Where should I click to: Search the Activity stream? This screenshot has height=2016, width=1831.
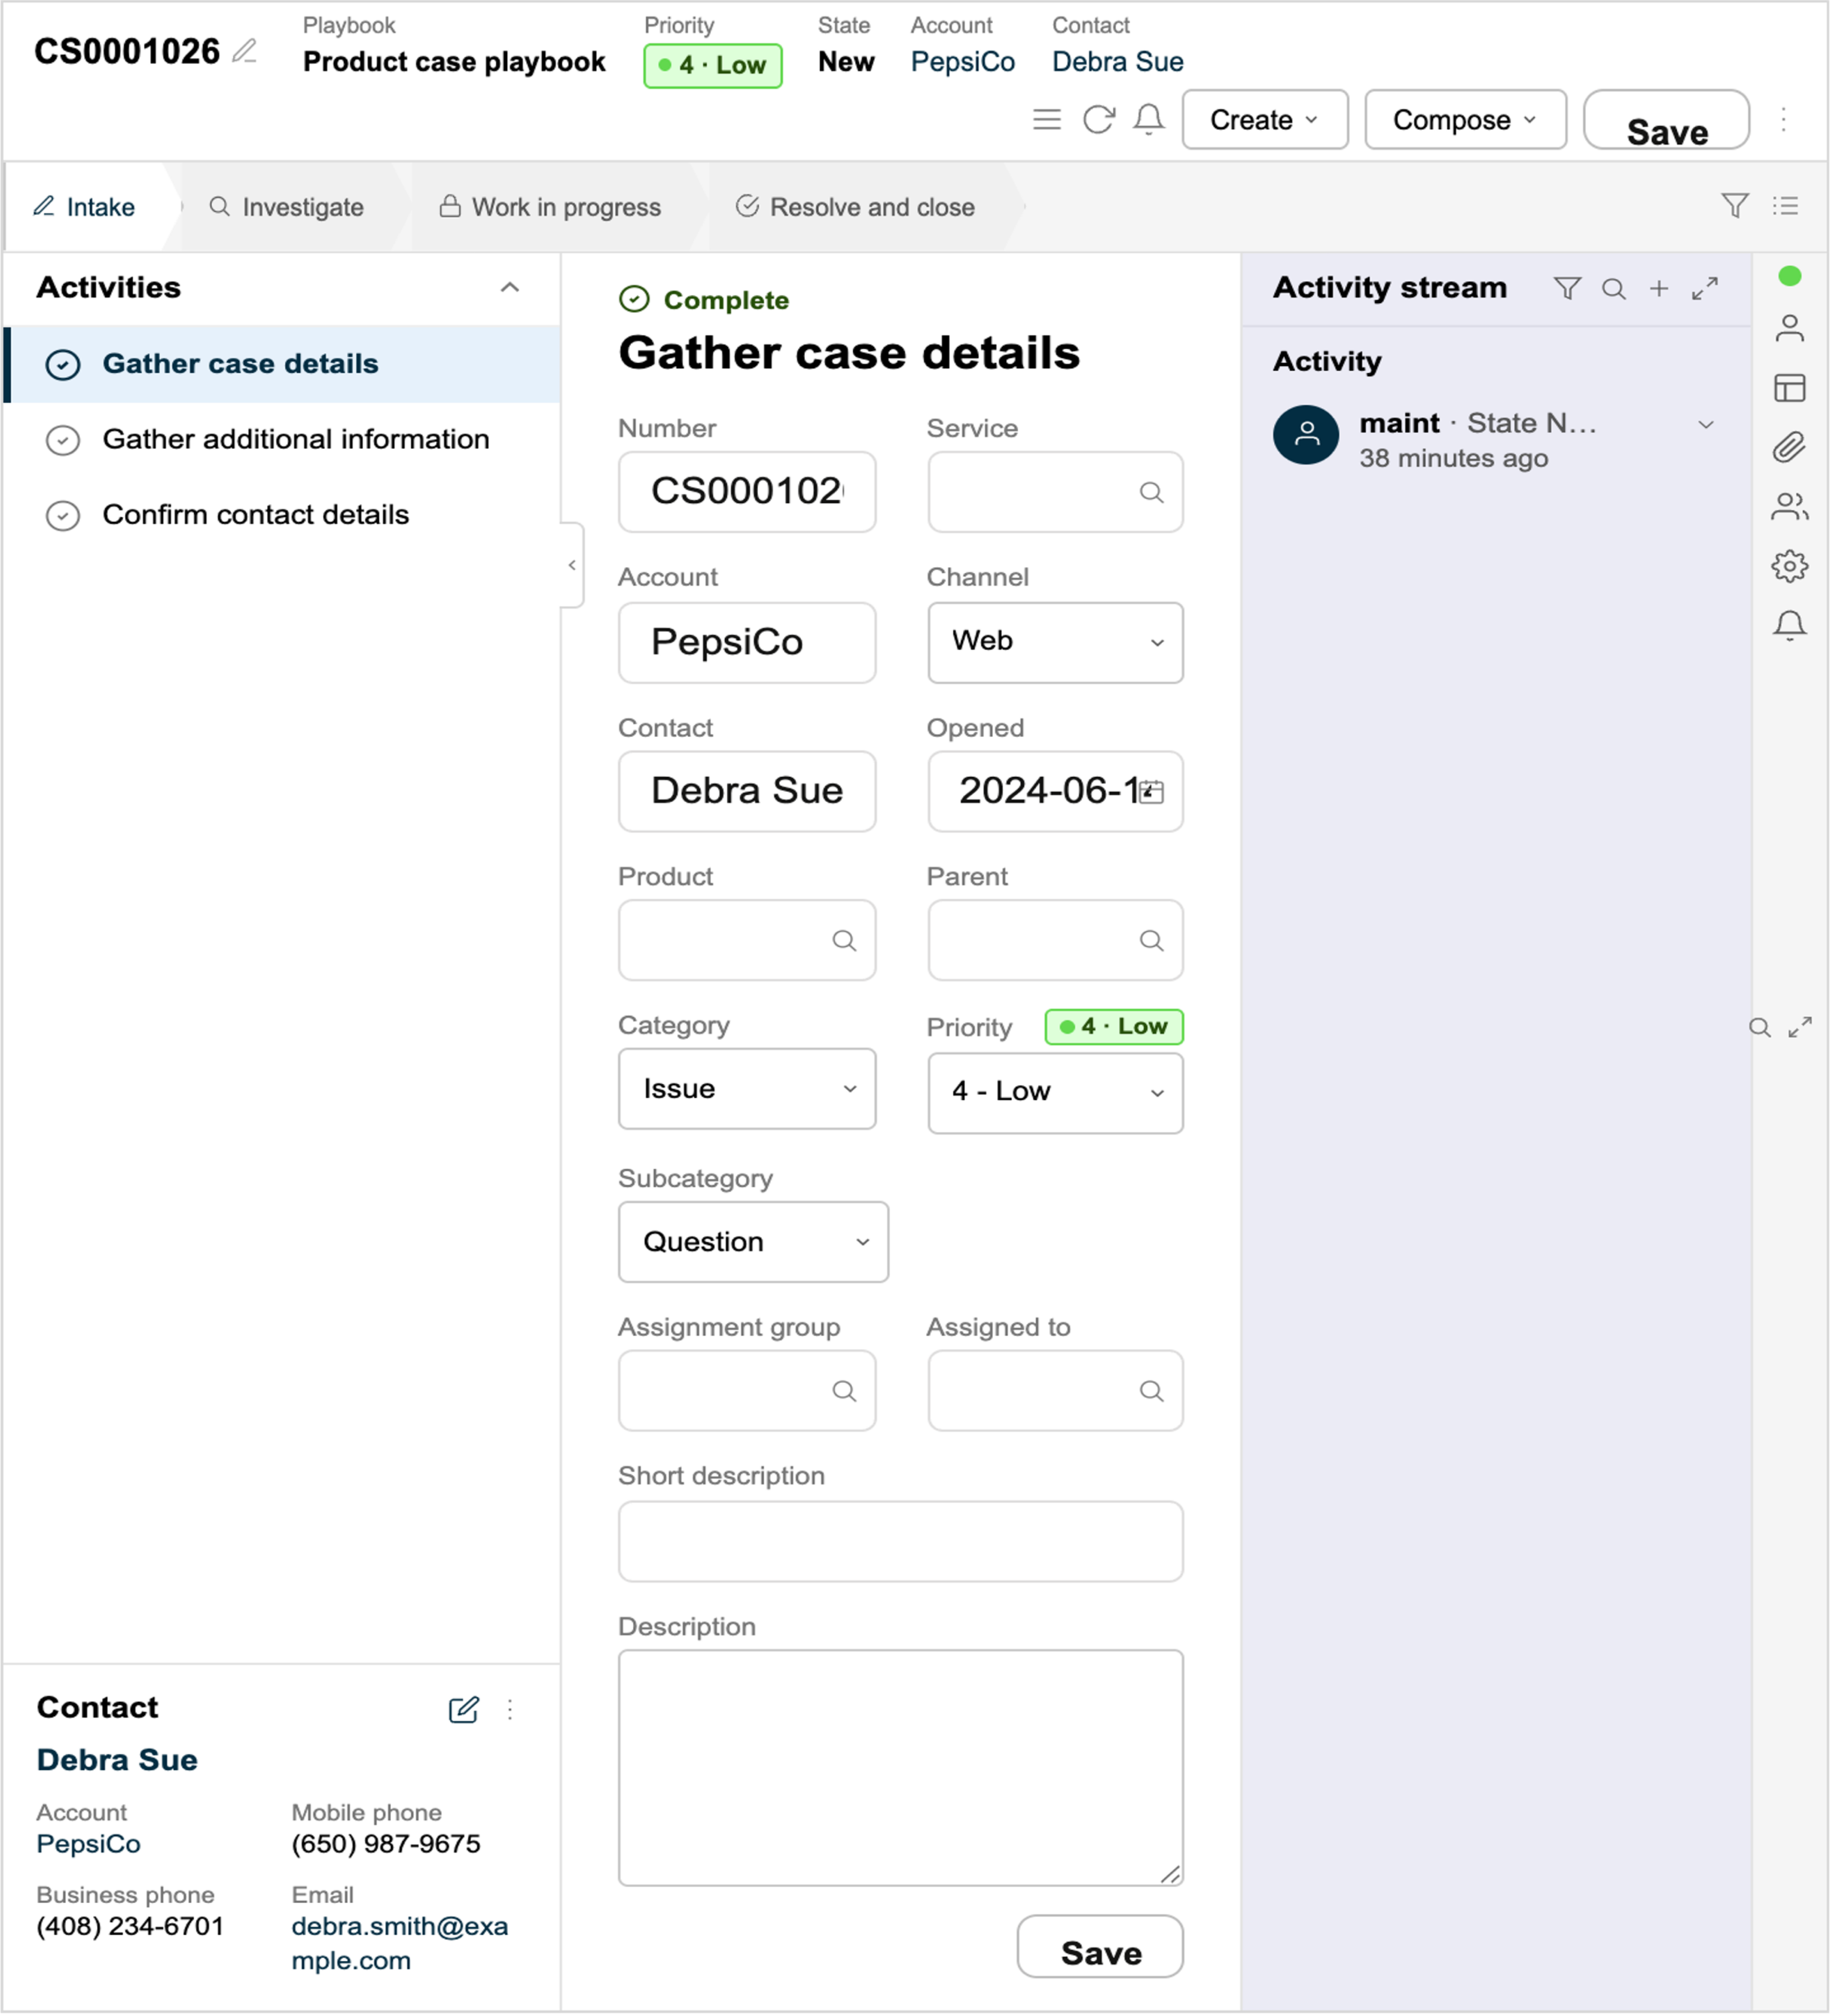click(x=1613, y=289)
